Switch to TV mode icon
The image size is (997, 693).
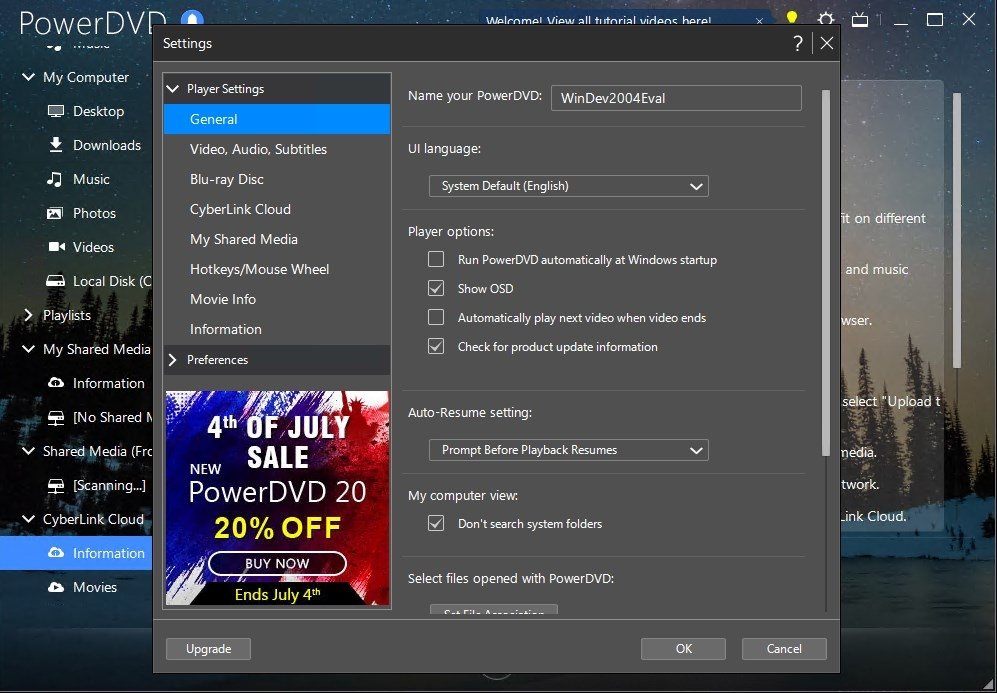(860, 20)
